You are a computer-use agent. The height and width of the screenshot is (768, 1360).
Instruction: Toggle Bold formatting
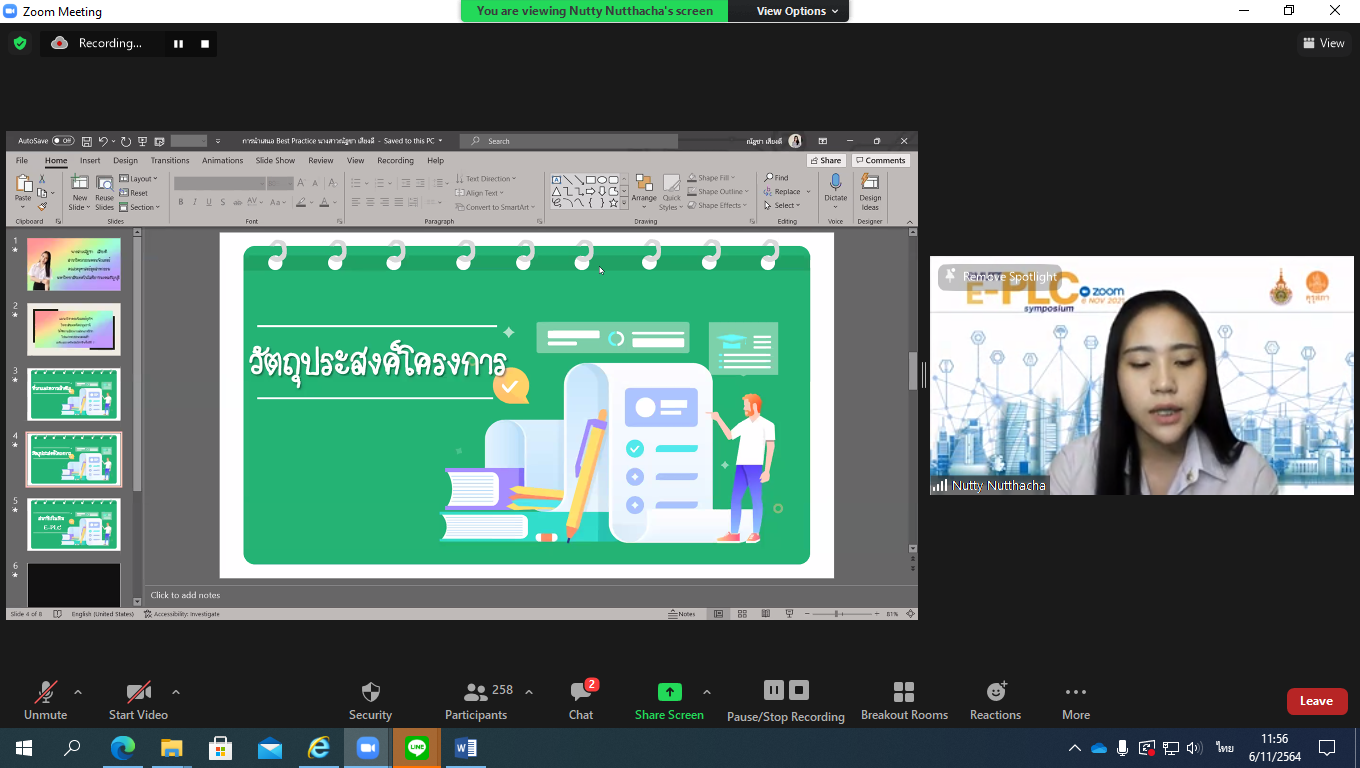click(181, 202)
